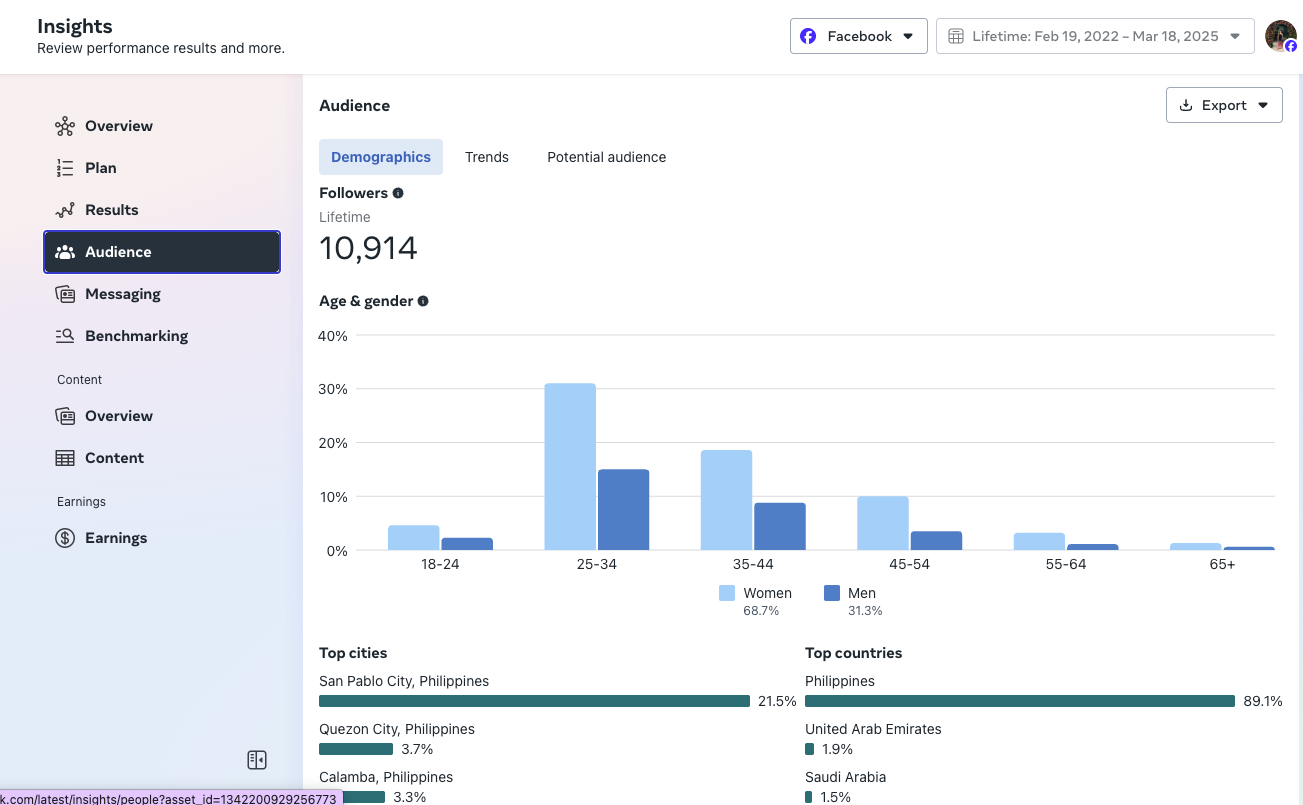Open the profile avatar at top right
Image resolution: width=1303 pixels, height=805 pixels.
(x=1280, y=36)
